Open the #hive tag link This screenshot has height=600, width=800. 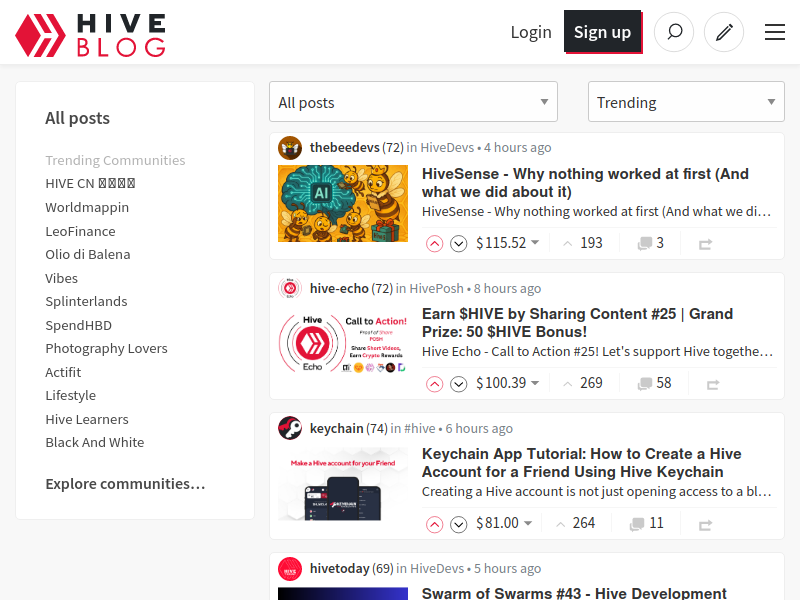point(419,428)
